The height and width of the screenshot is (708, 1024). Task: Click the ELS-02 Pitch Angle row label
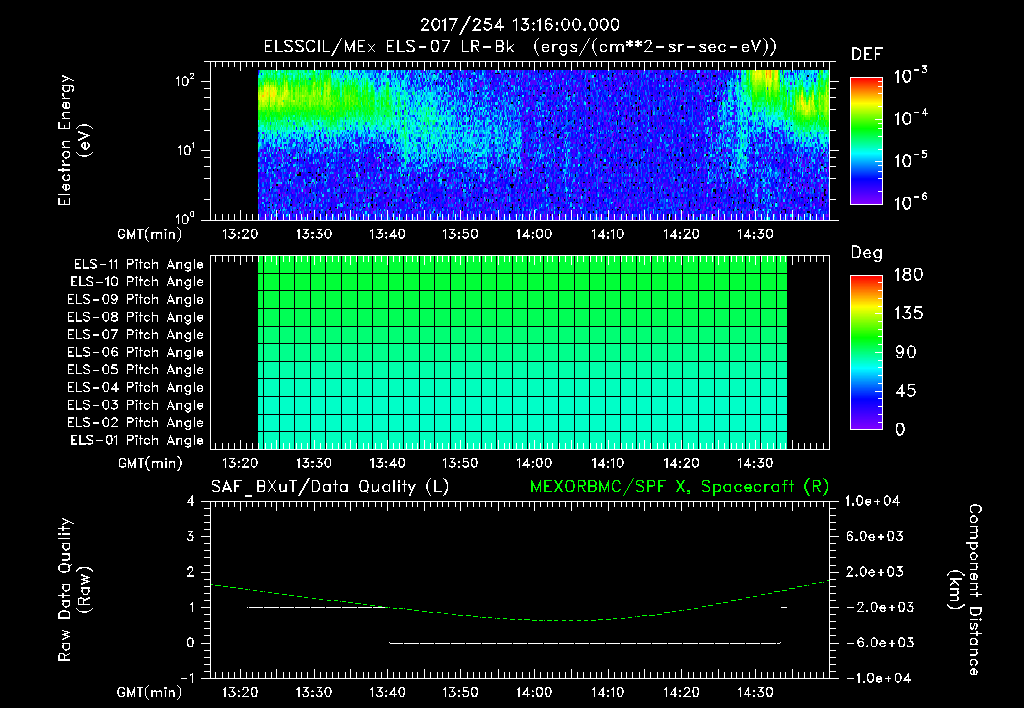[x=136, y=423]
